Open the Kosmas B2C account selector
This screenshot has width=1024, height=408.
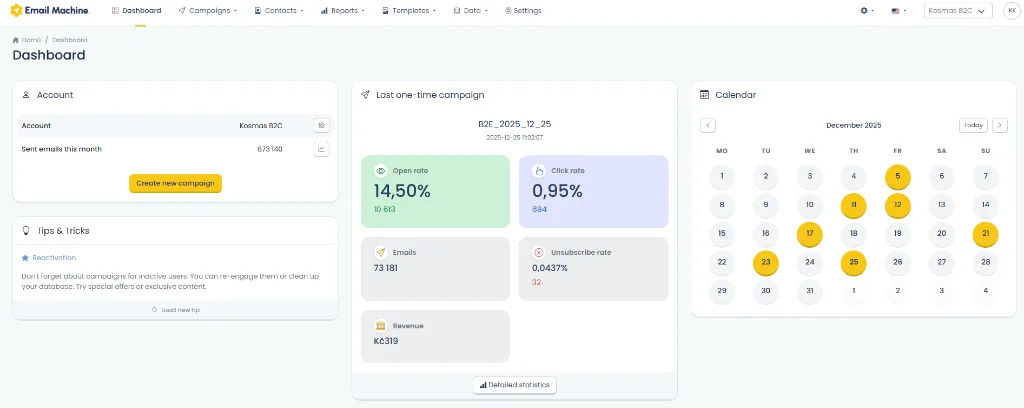coord(958,10)
